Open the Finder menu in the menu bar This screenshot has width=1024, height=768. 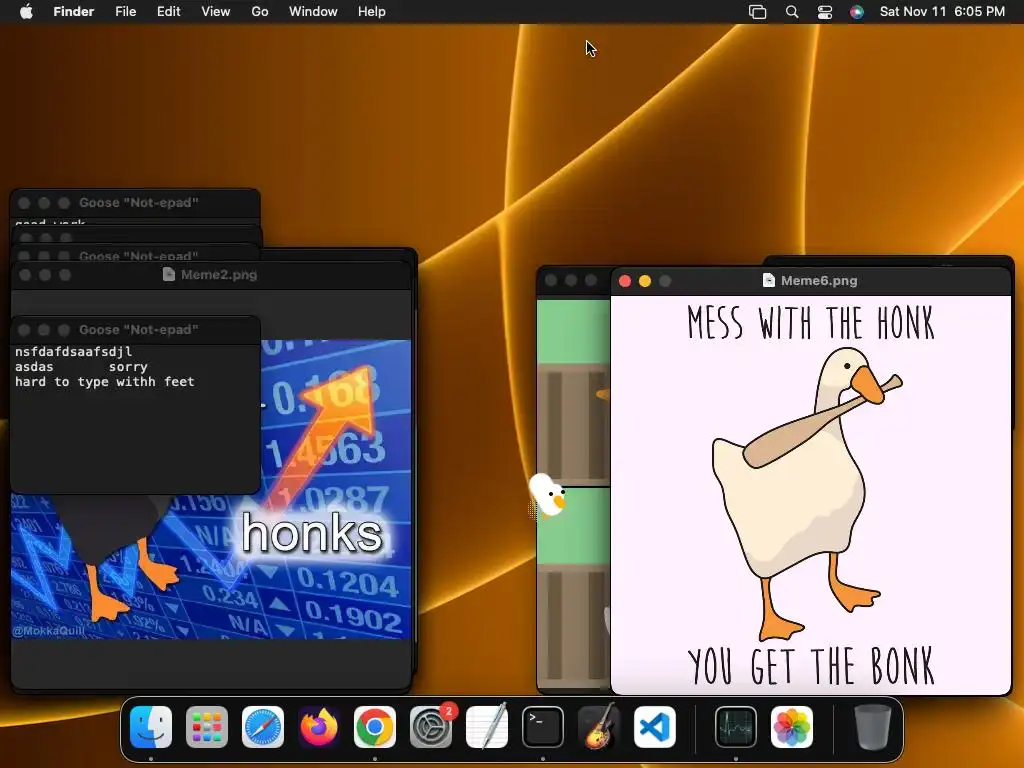point(73,12)
